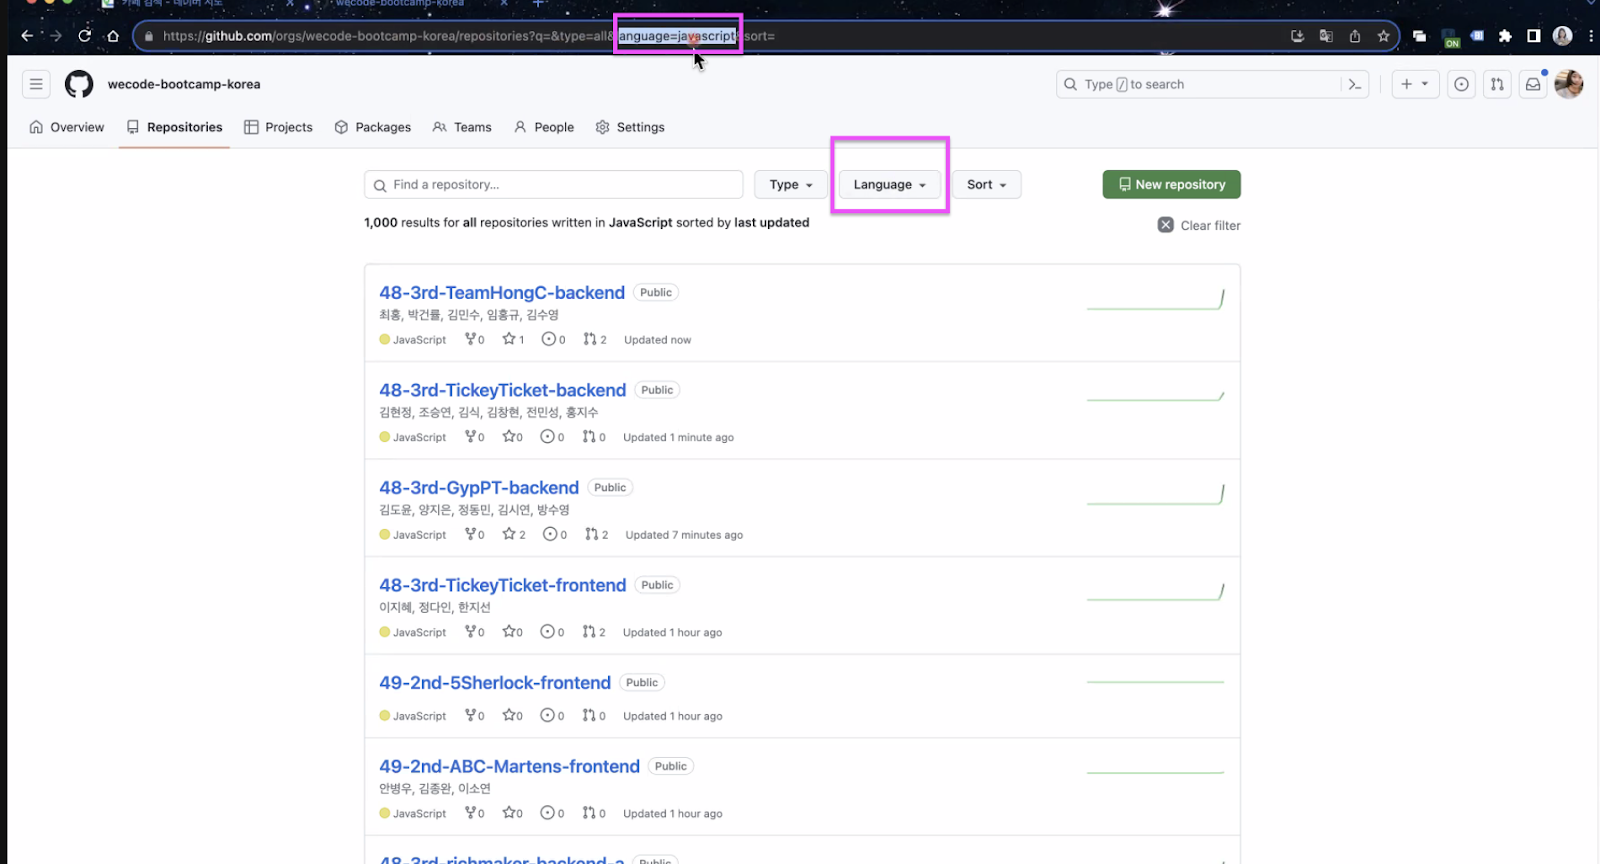Screen dimensions: 1600x864
Task: Go back with browser back arrow
Action: click(x=27, y=36)
